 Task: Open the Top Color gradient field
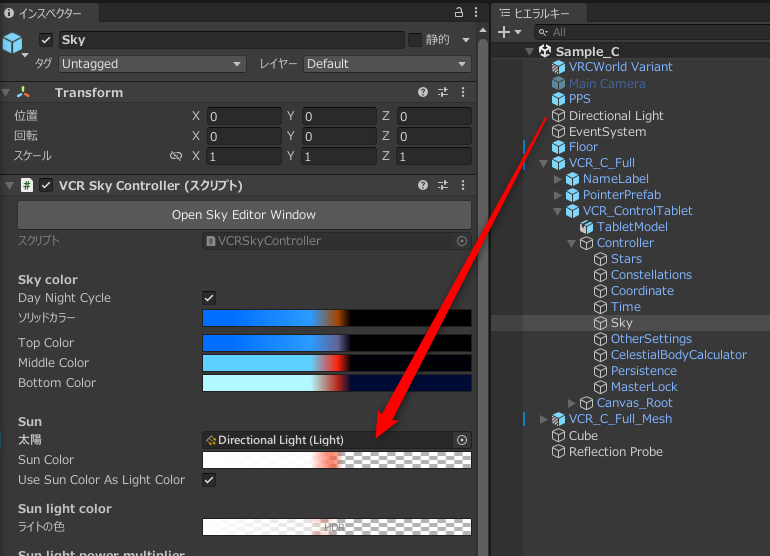pyautogui.click(x=337, y=343)
